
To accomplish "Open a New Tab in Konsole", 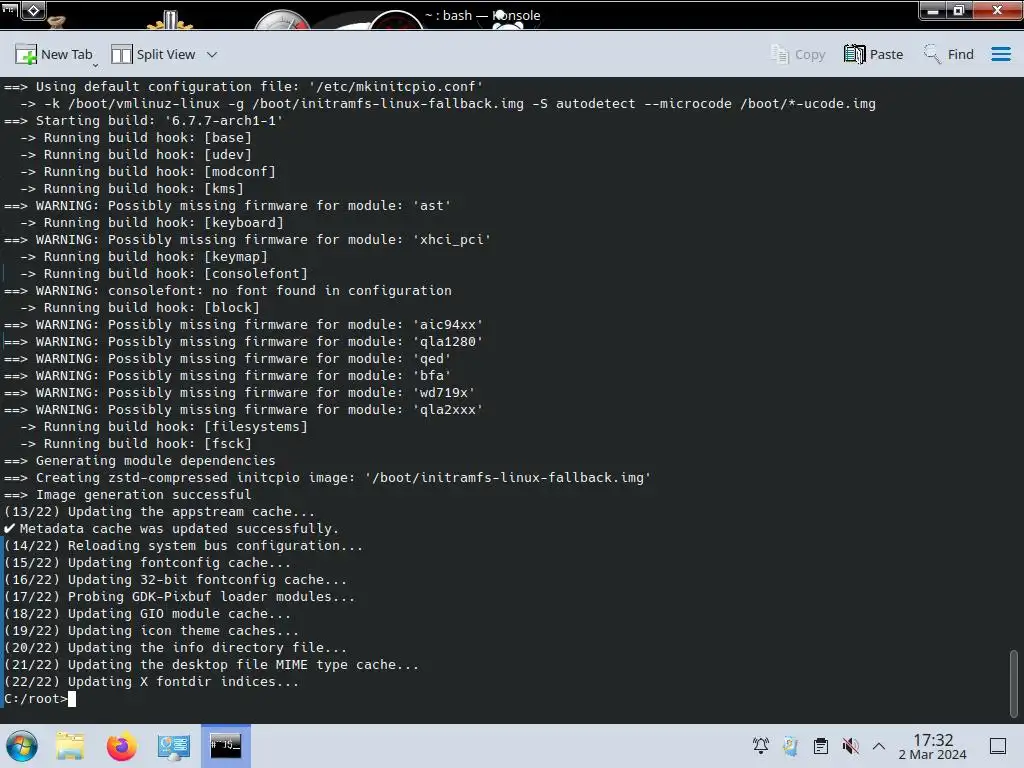I will pos(54,55).
